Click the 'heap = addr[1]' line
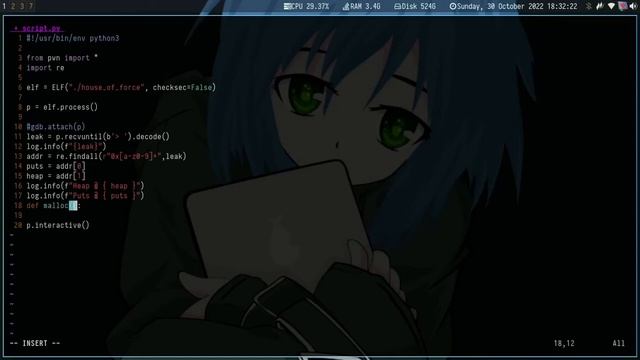The image size is (640, 360). click(x=56, y=176)
